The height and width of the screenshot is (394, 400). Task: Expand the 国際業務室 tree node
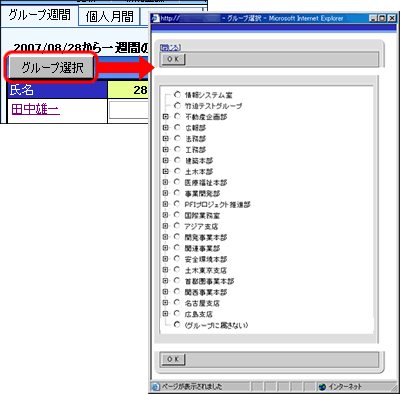point(165,215)
